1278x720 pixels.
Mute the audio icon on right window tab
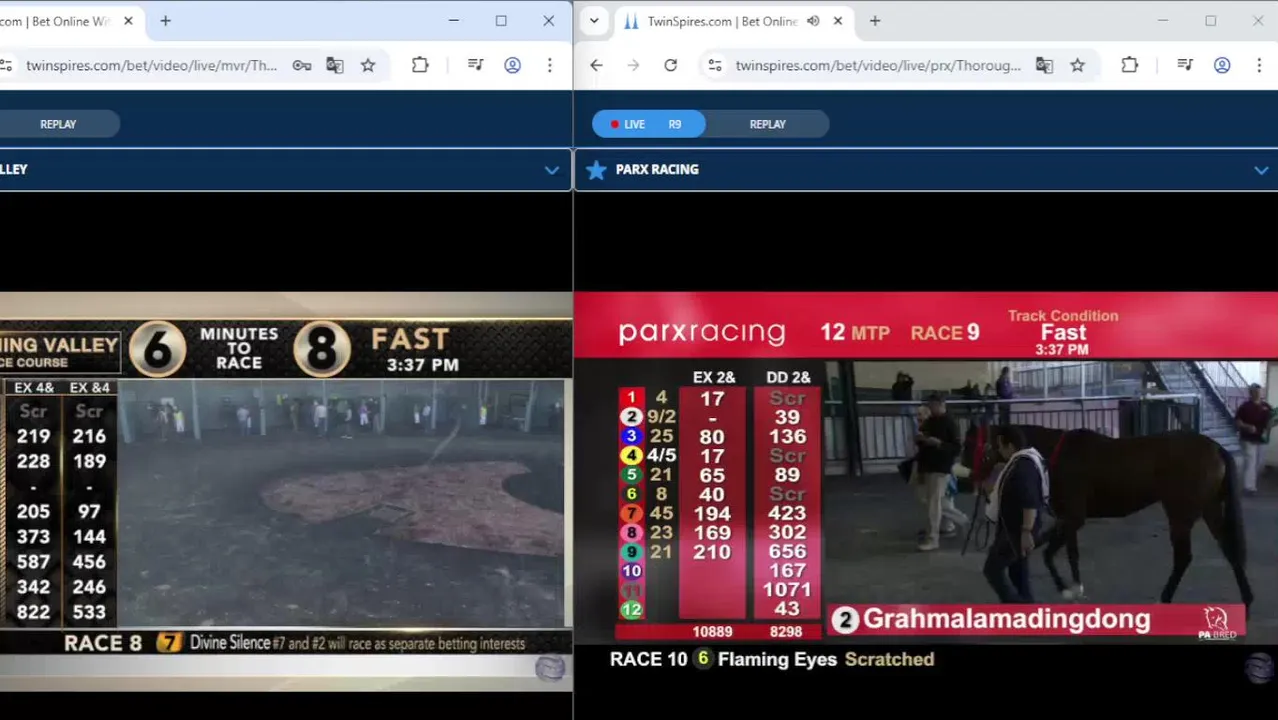pyautogui.click(x=813, y=21)
